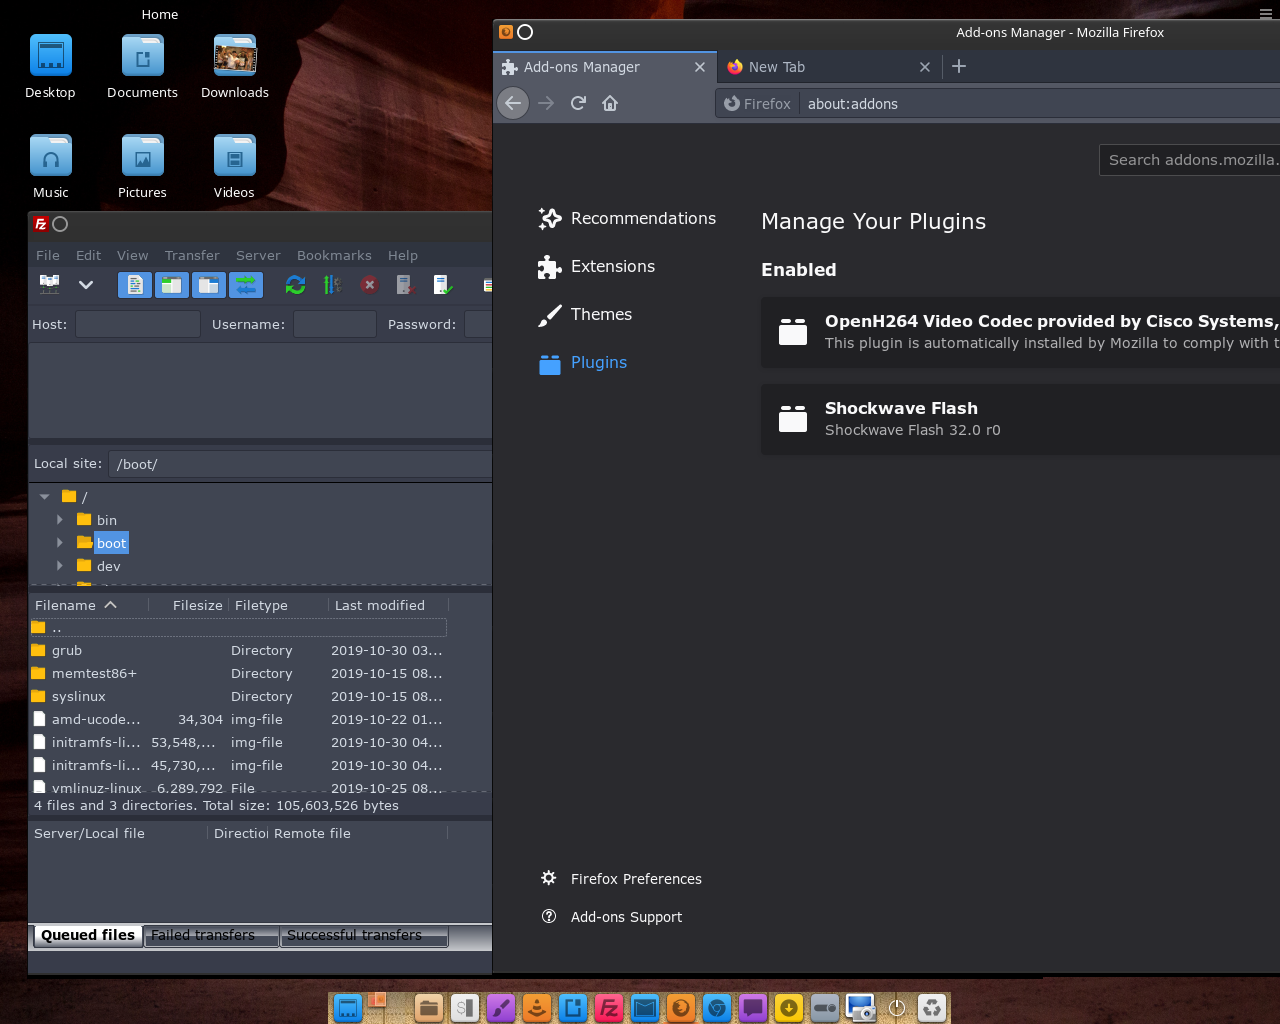Open Extensions in add-ons sidebar
Viewport: 1280px width, 1024px height.
(x=597, y=266)
